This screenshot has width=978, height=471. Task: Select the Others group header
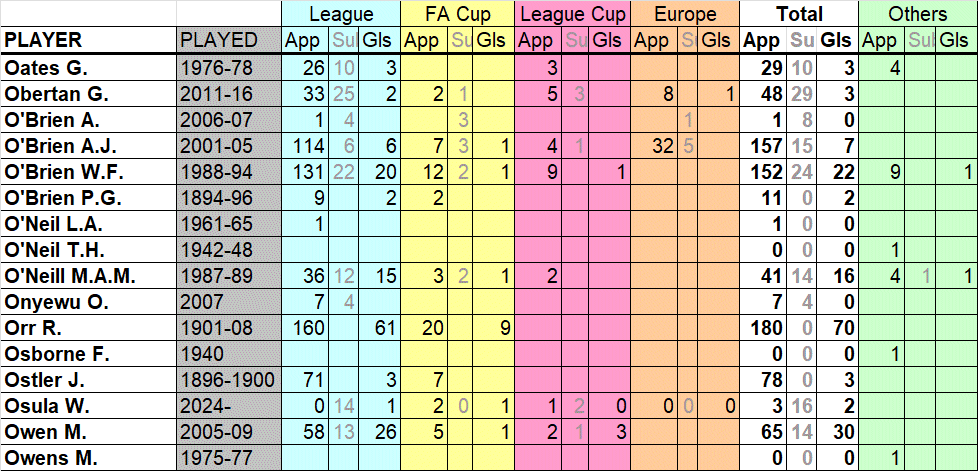[x=917, y=14]
